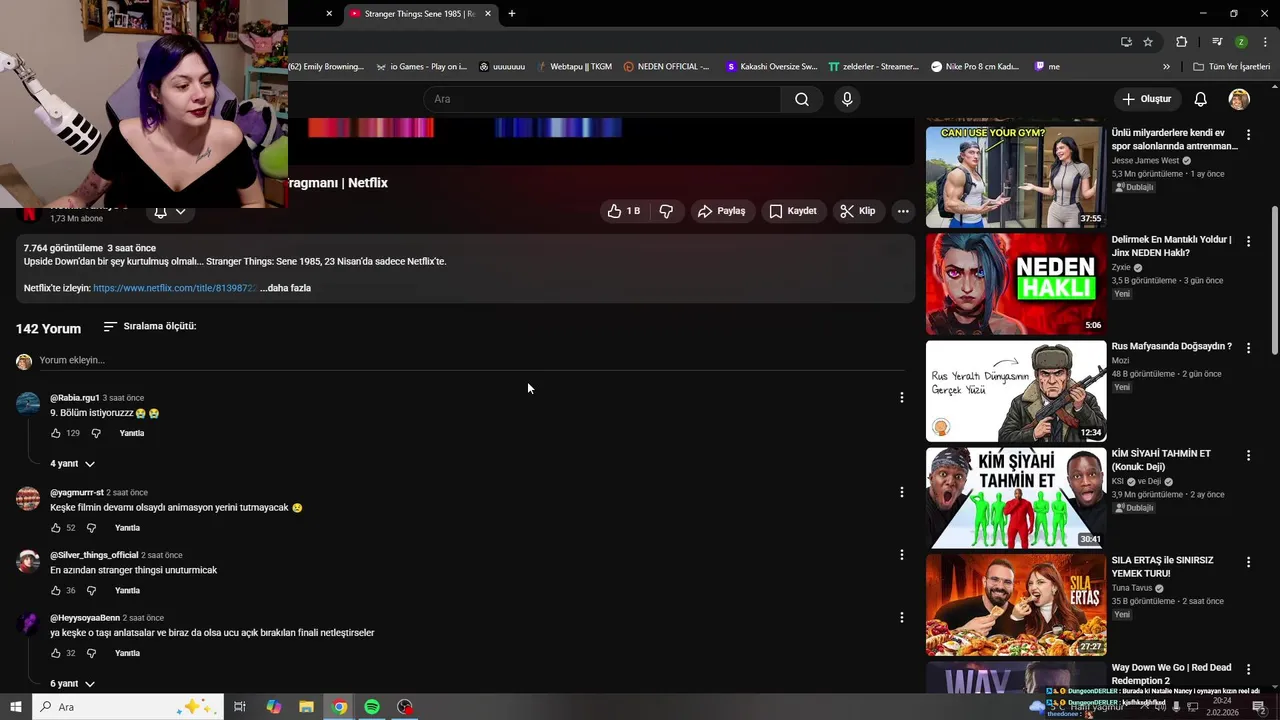Expand 4 yanıt replies
Screen dimensions: 1280x720
(x=72, y=464)
